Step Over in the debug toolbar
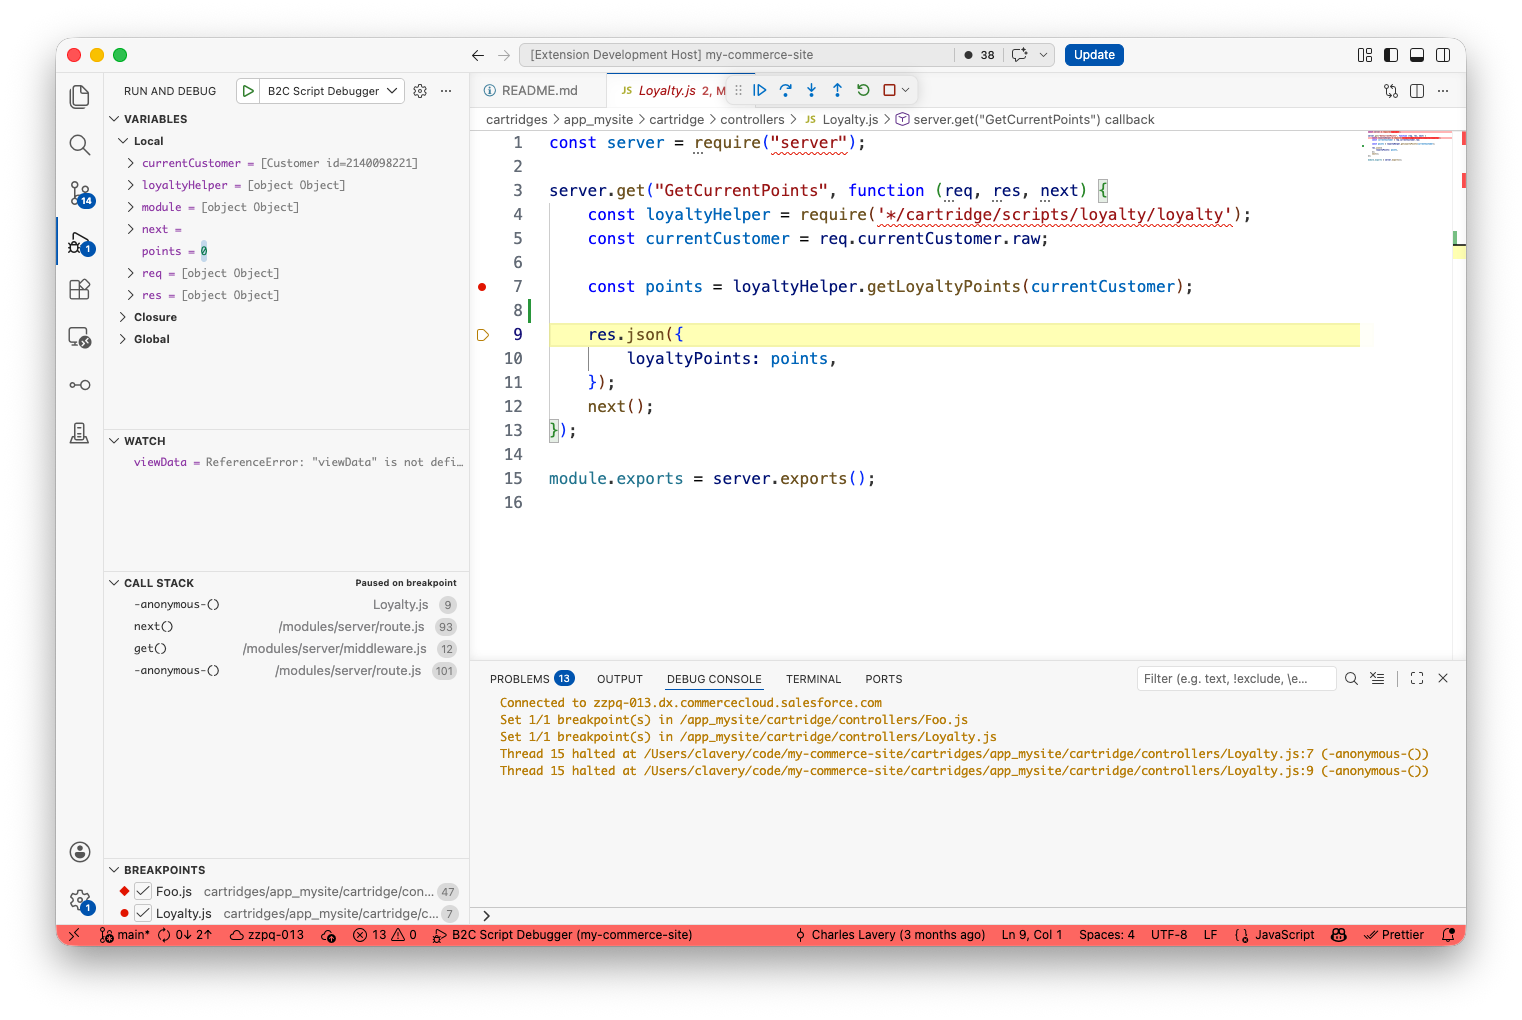Screen dimensions: 1522x1020 pyautogui.click(x=786, y=90)
